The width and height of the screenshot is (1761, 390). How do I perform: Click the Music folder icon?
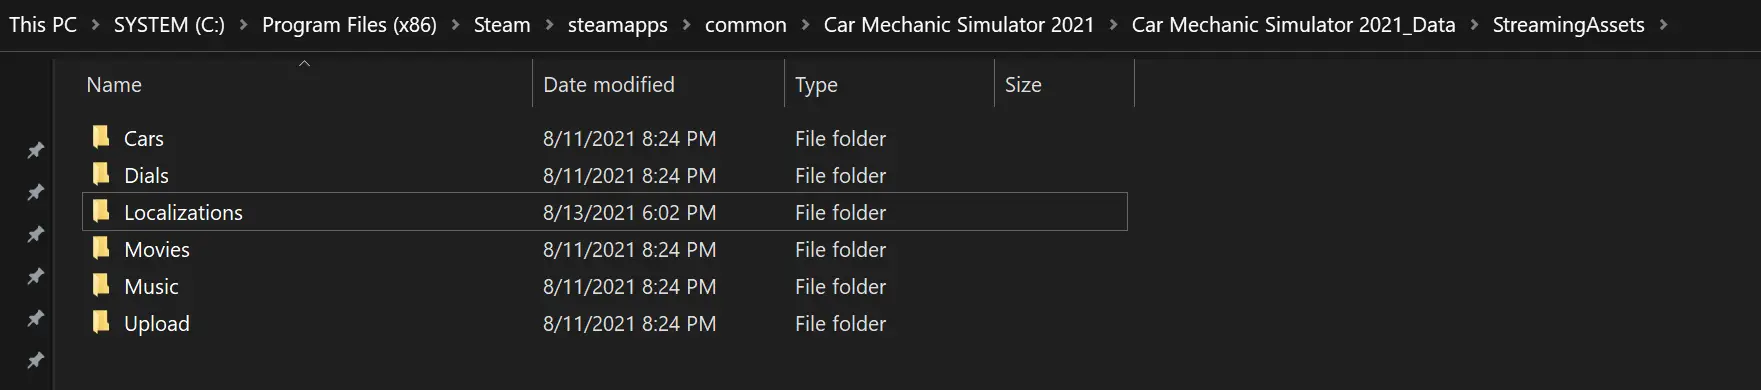click(101, 285)
